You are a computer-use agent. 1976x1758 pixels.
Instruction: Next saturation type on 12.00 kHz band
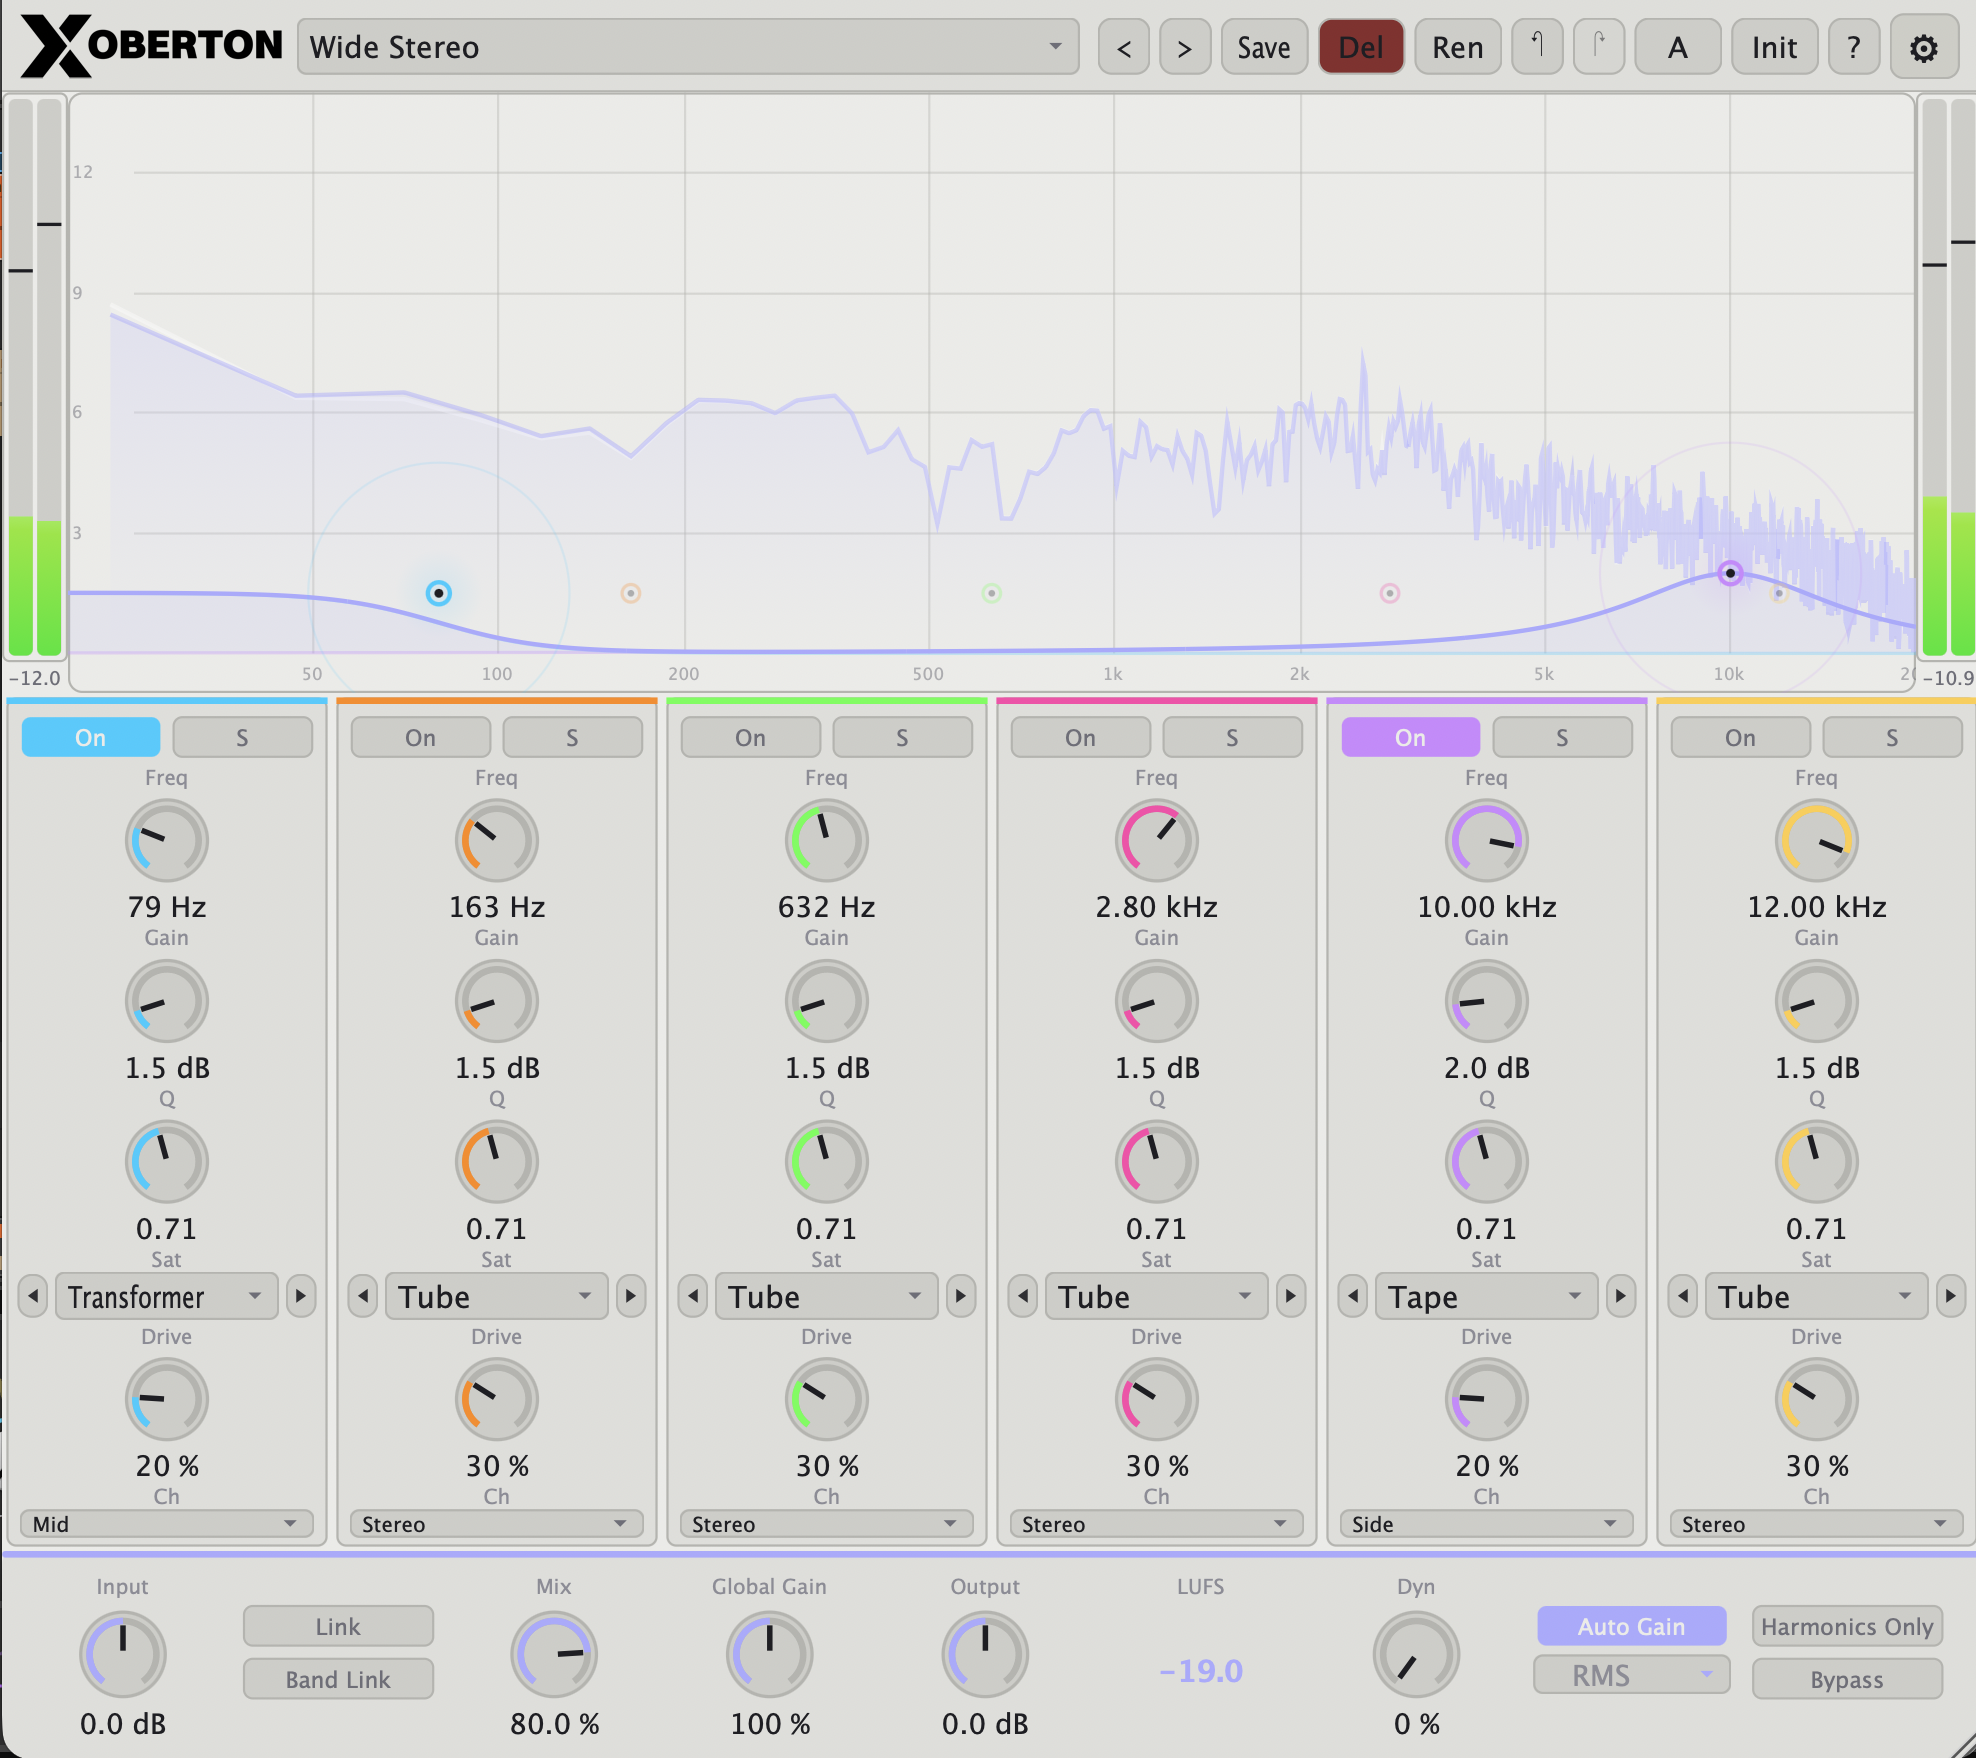pos(1951,1296)
